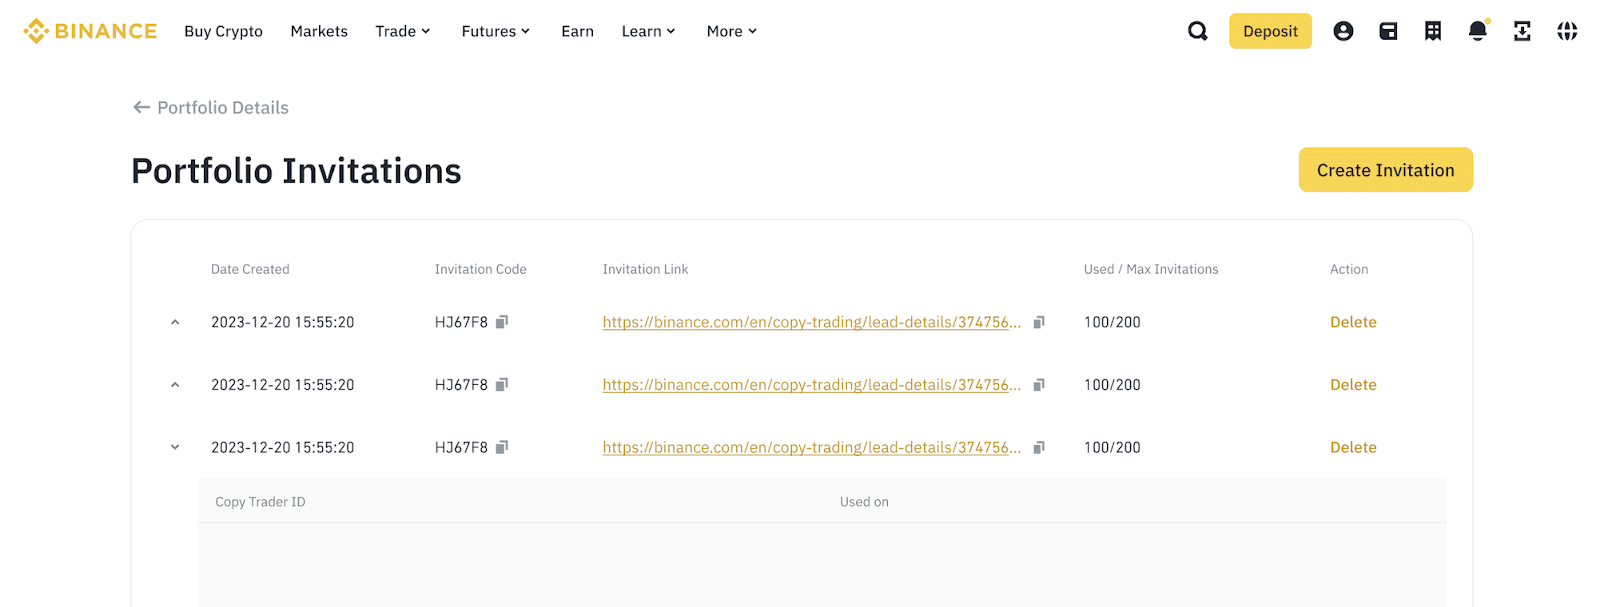This screenshot has height=607, width=1600.
Task: Click the download app icon
Action: tap(1522, 31)
